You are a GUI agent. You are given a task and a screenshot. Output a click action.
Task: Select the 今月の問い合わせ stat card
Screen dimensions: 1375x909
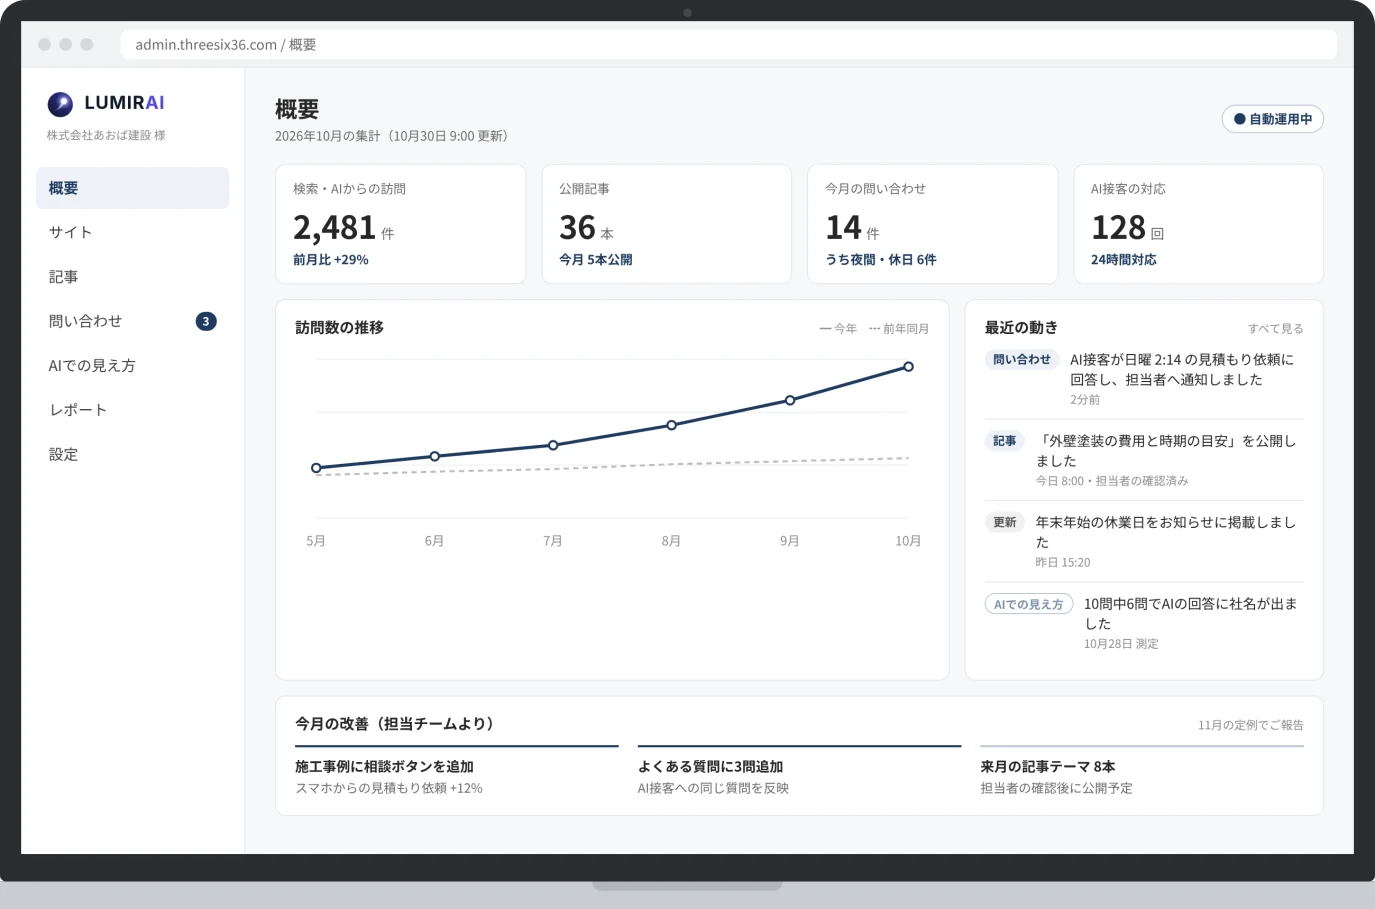(x=932, y=224)
